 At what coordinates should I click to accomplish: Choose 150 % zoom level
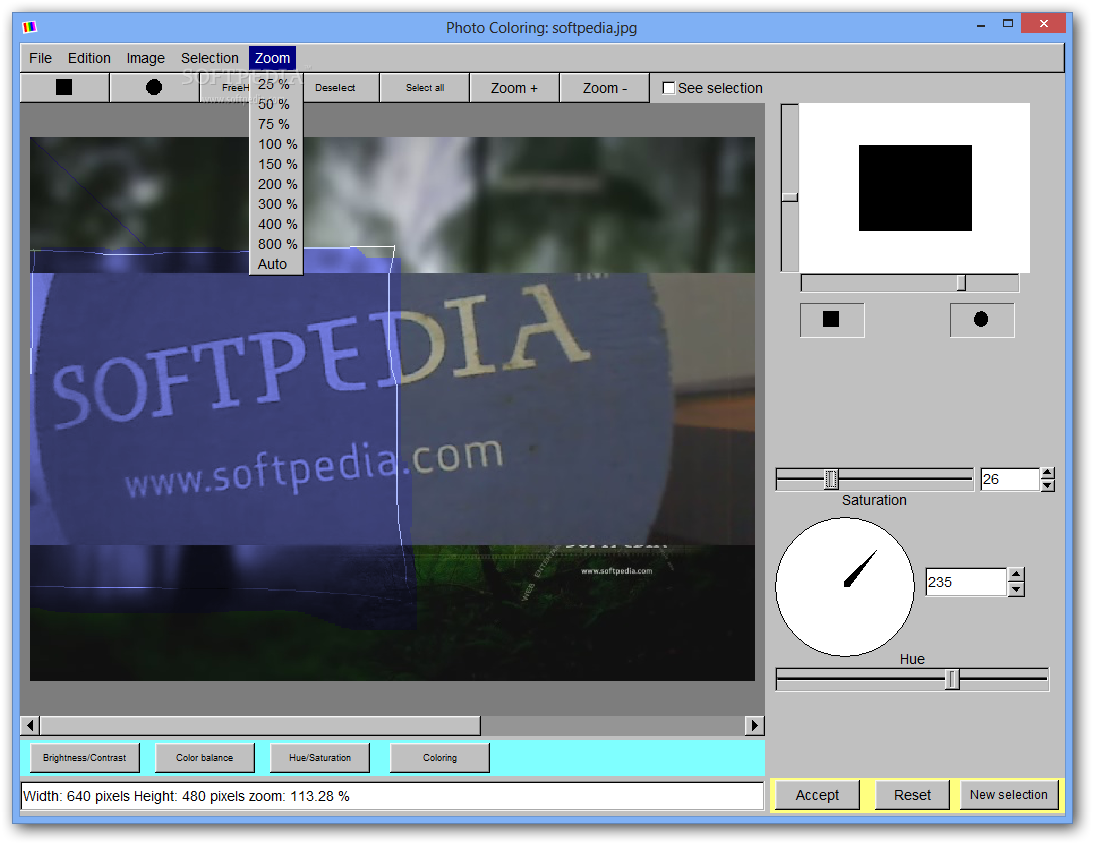(276, 164)
